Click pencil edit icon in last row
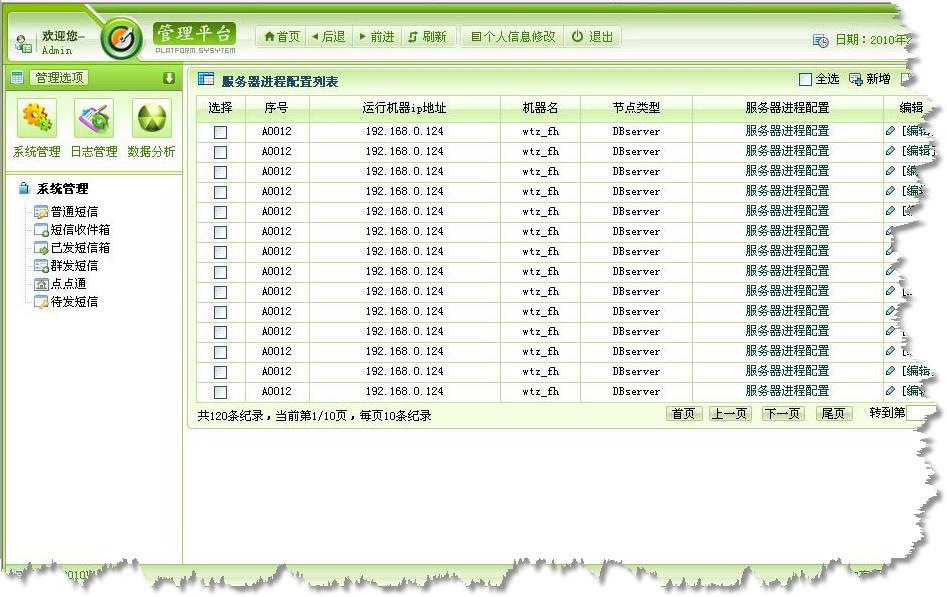The image size is (947, 597). (890, 391)
